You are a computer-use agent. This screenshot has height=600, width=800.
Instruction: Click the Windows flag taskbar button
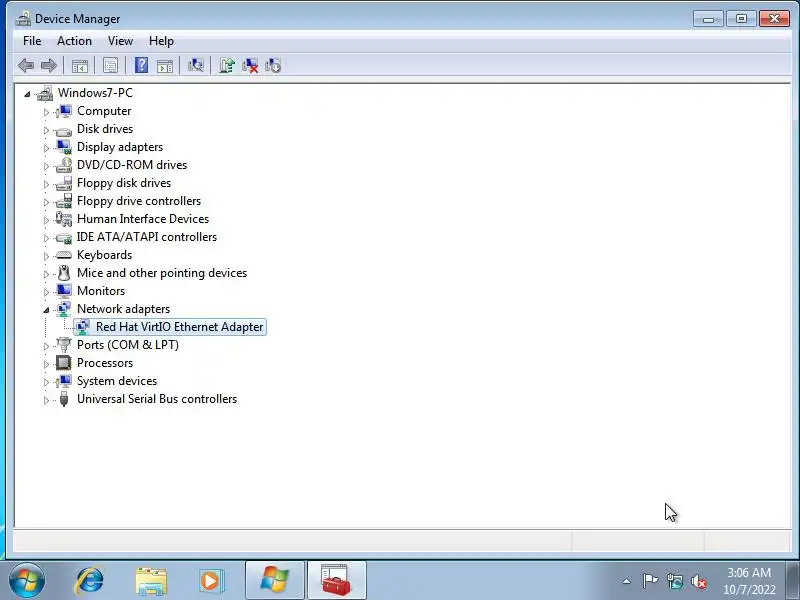pyautogui.click(x=274, y=581)
